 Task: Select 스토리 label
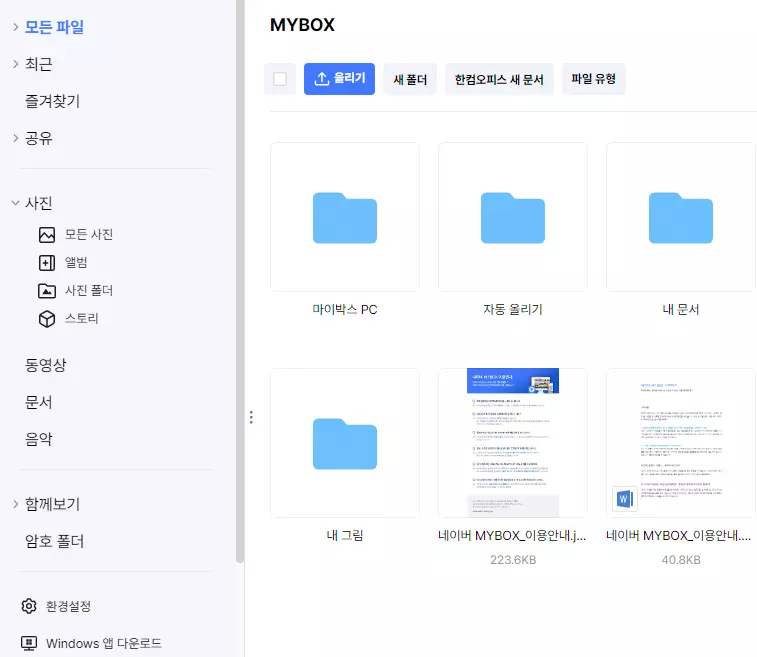coord(82,319)
